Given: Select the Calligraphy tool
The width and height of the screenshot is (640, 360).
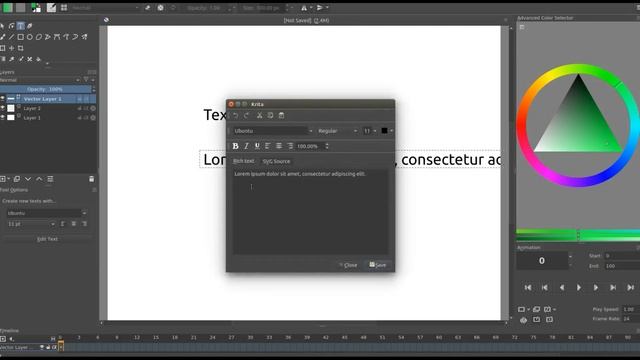Looking at the screenshot, I should point(30,26).
